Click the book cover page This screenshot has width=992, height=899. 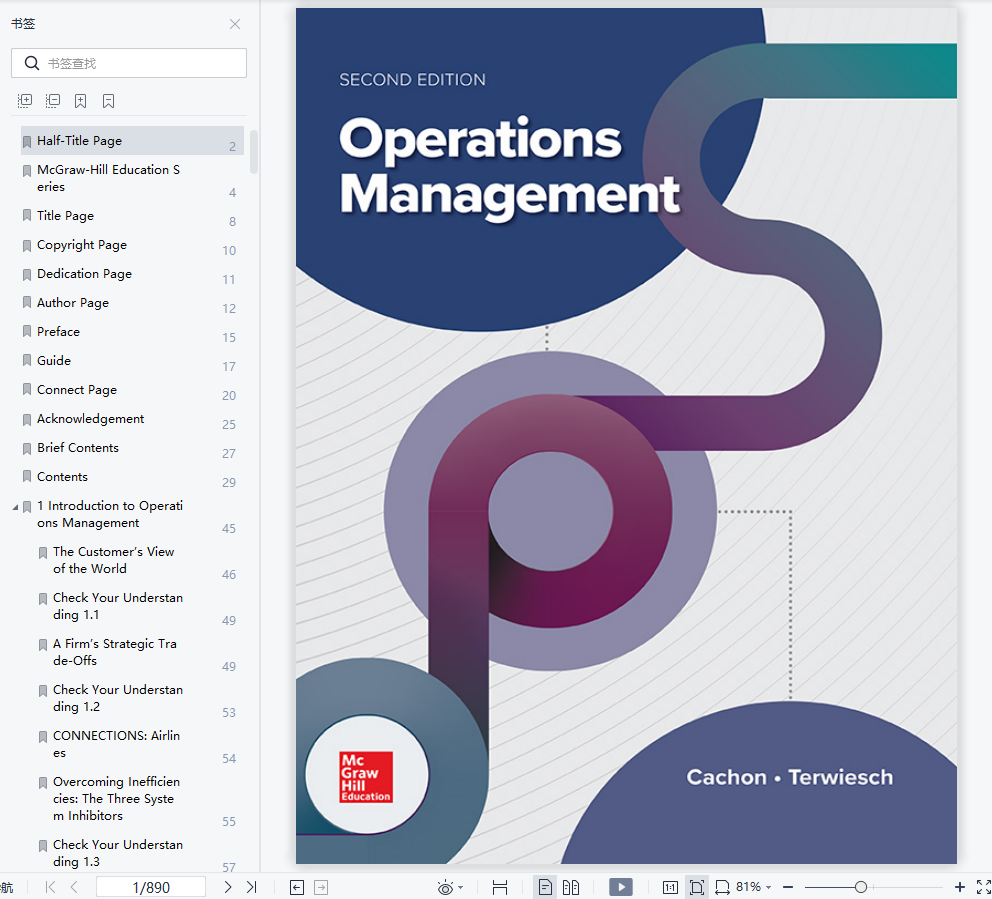click(626, 436)
